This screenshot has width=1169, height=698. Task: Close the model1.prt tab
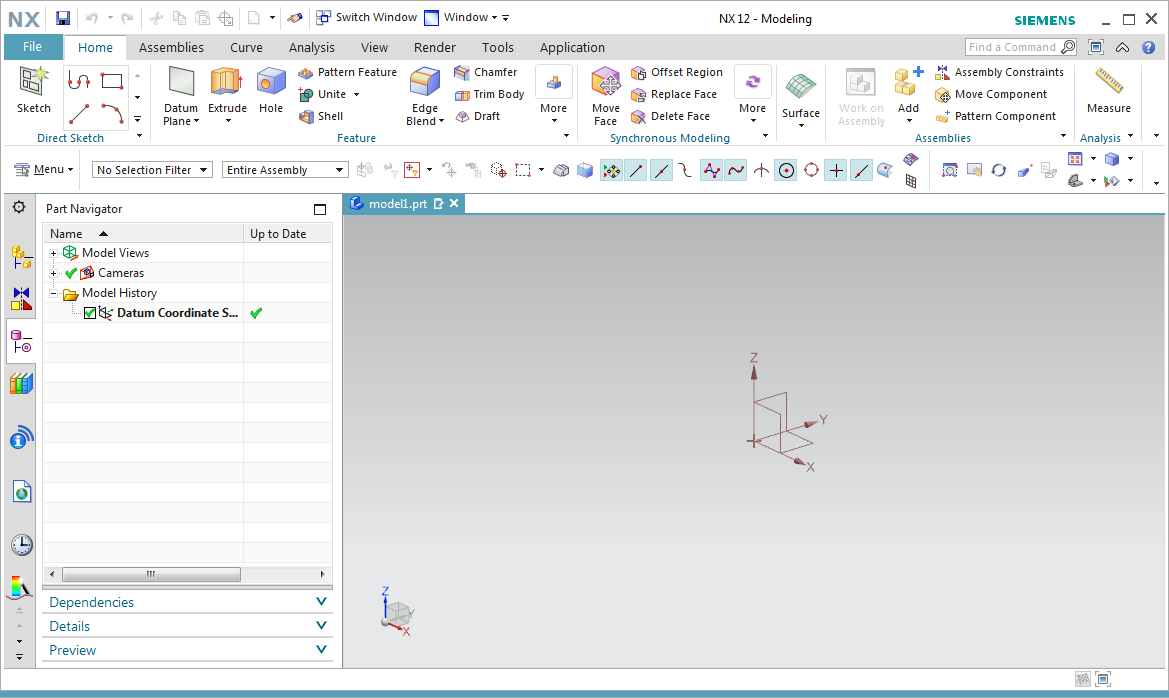point(454,204)
